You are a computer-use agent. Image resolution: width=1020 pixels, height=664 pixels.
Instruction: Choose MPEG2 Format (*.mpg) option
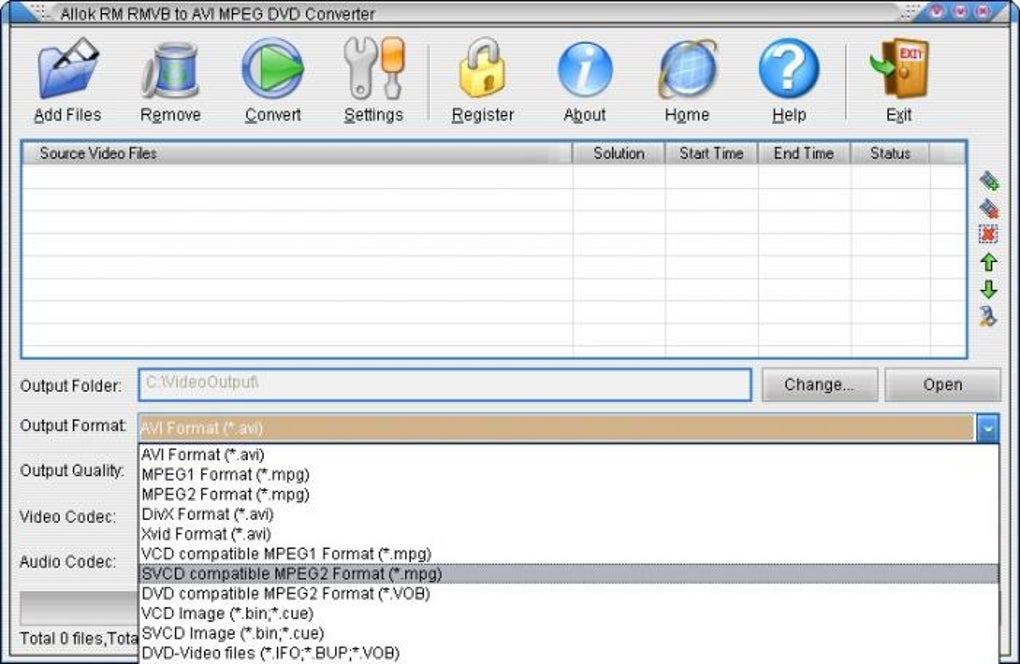569,494
